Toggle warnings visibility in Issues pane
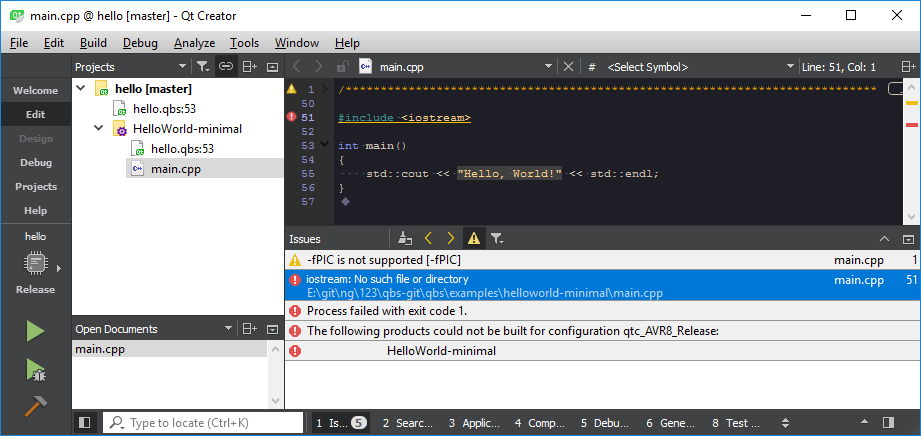The width and height of the screenshot is (921, 436). click(x=473, y=239)
